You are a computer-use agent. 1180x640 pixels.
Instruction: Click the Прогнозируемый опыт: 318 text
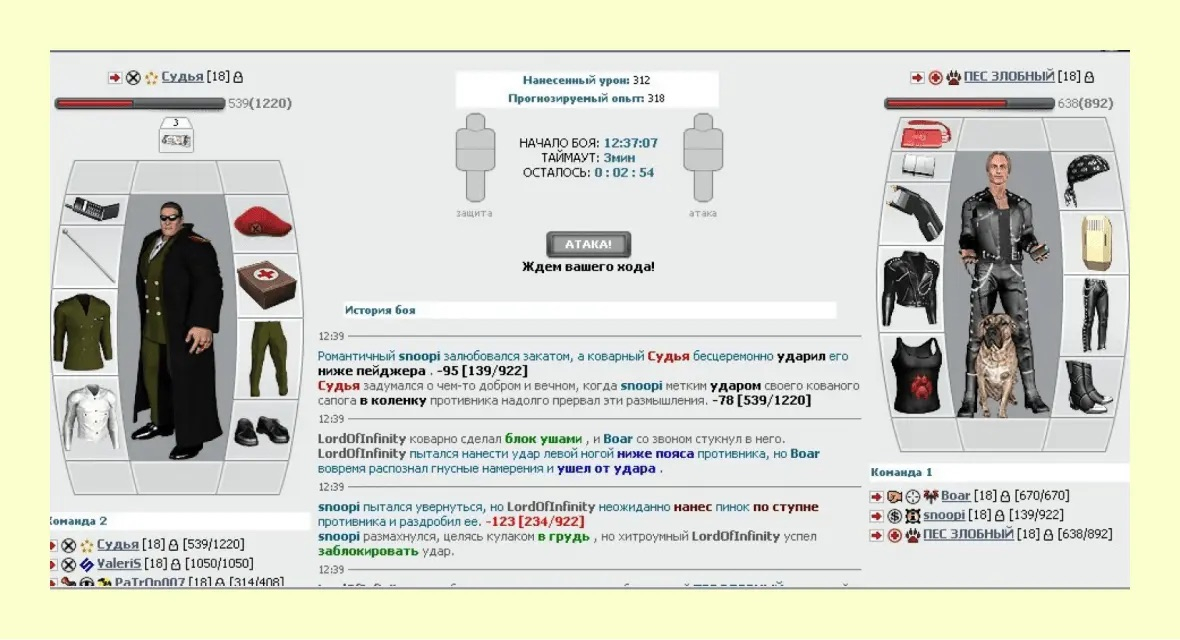(x=586, y=98)
